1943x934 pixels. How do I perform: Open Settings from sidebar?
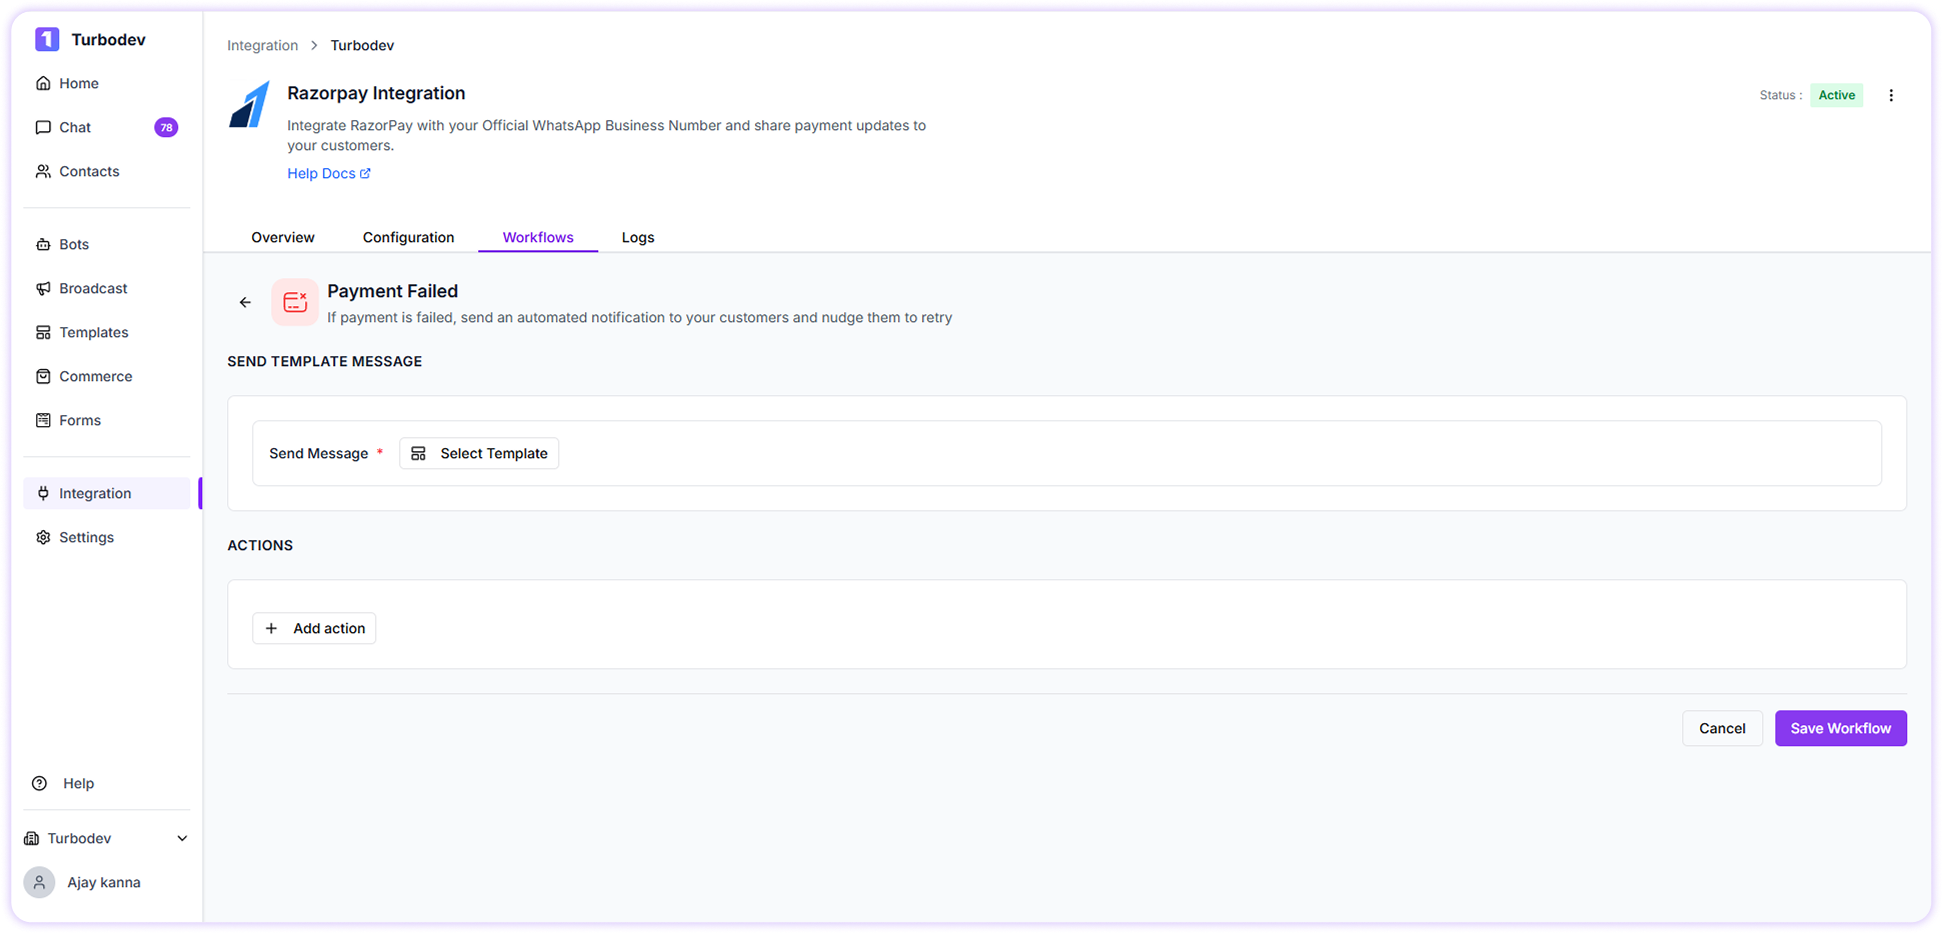click(75, 537)
